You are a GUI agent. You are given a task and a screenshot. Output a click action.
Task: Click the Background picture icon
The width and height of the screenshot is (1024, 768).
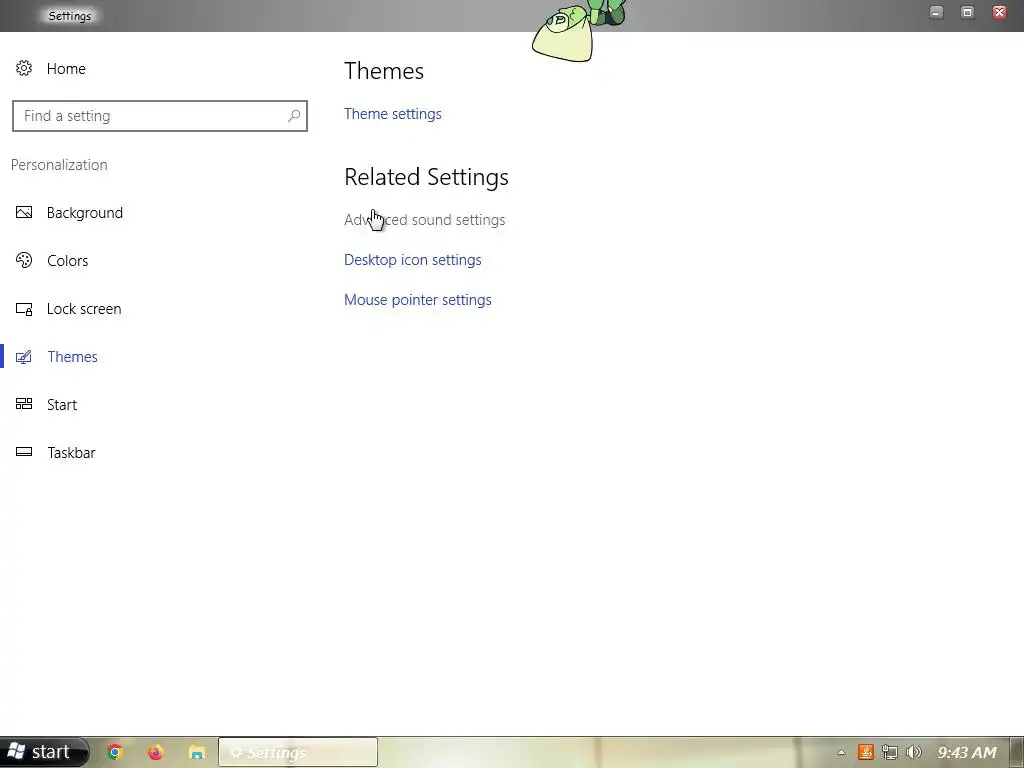pos(24,212)
